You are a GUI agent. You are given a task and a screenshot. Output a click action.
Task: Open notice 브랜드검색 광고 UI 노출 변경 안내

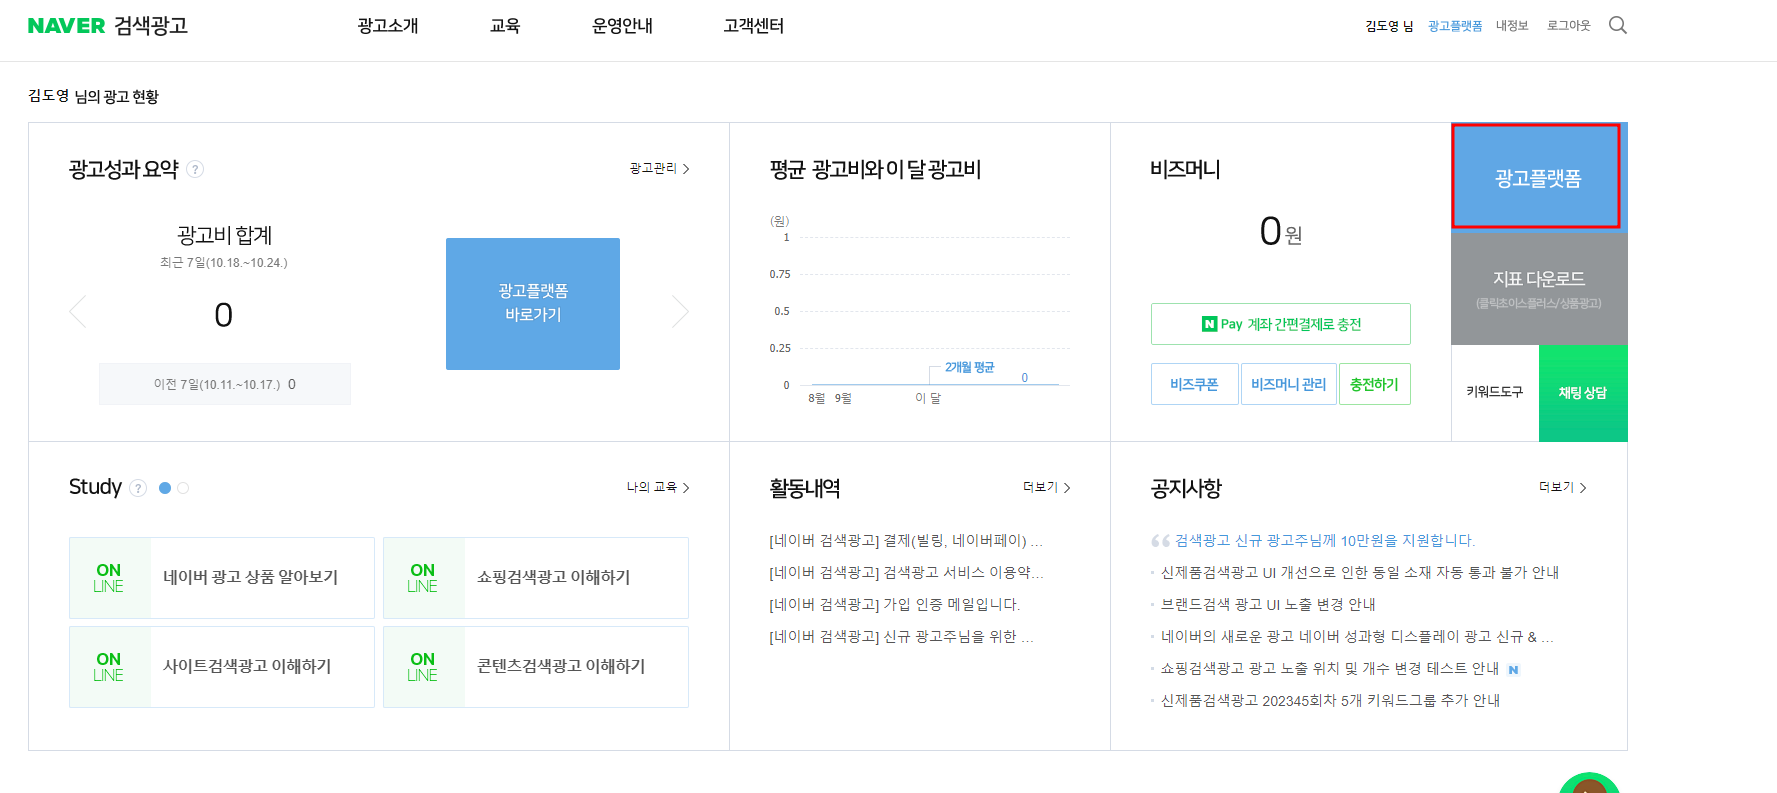[1268, 605]
